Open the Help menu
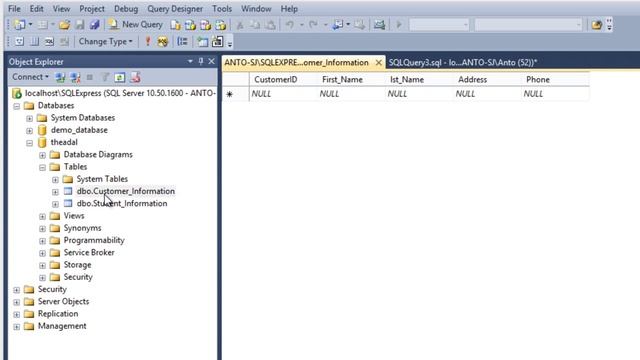Image resolution: width=640 pixels, height=360 pixels. 289,9
